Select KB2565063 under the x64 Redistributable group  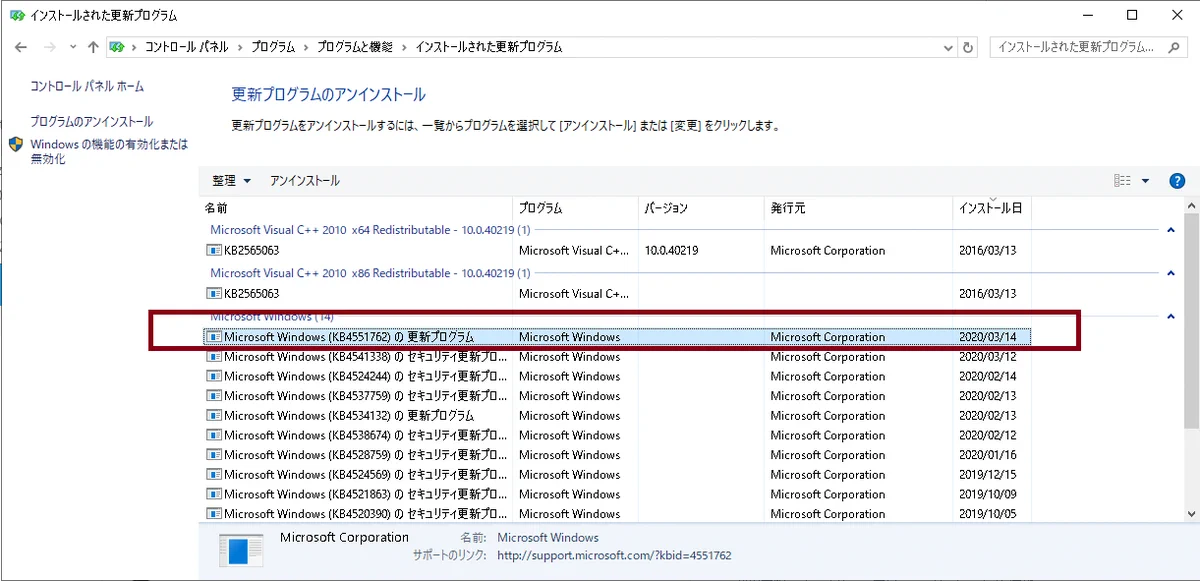click(x=617, y=251)
